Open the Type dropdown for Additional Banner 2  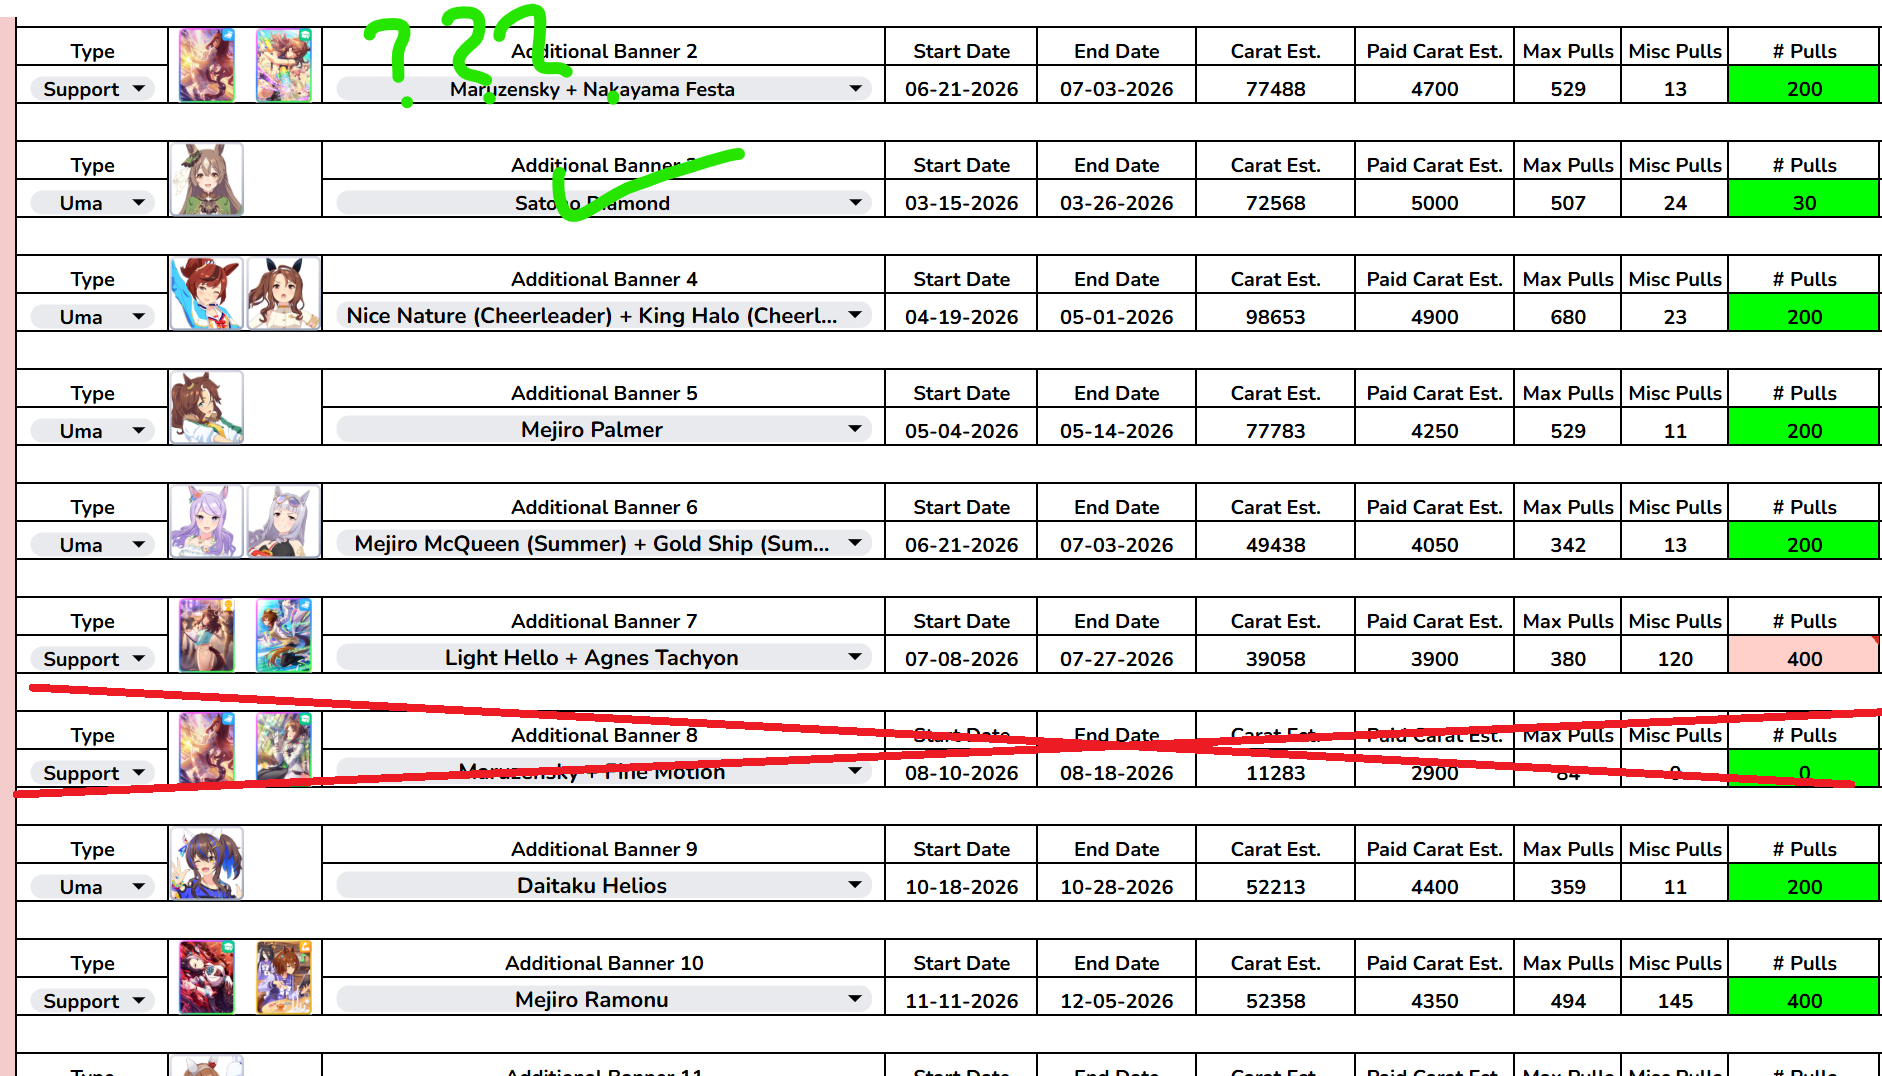pyautogui.click(x=93, y=89)
